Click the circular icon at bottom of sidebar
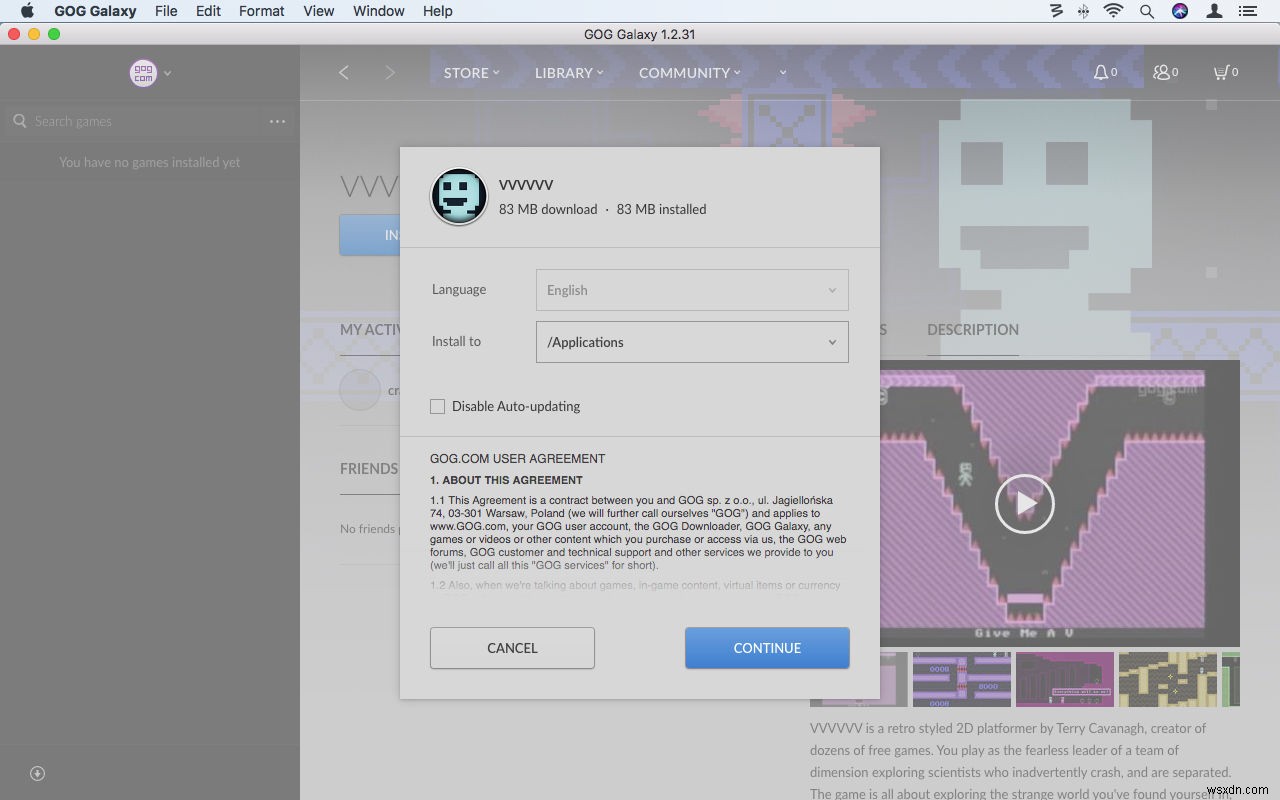The width and height of the screenshot is (1280, 800). tap(37, 773)
